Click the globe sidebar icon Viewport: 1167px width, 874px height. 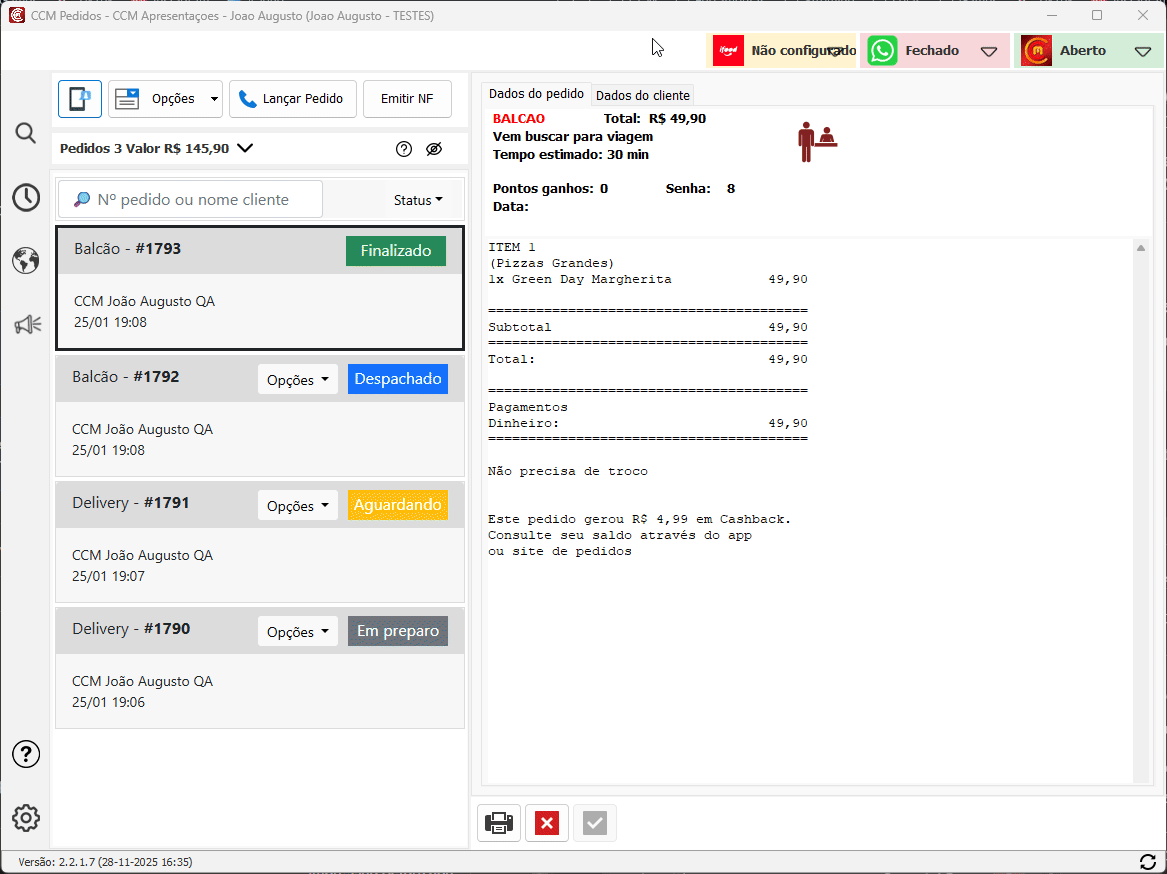pos(26,261)
